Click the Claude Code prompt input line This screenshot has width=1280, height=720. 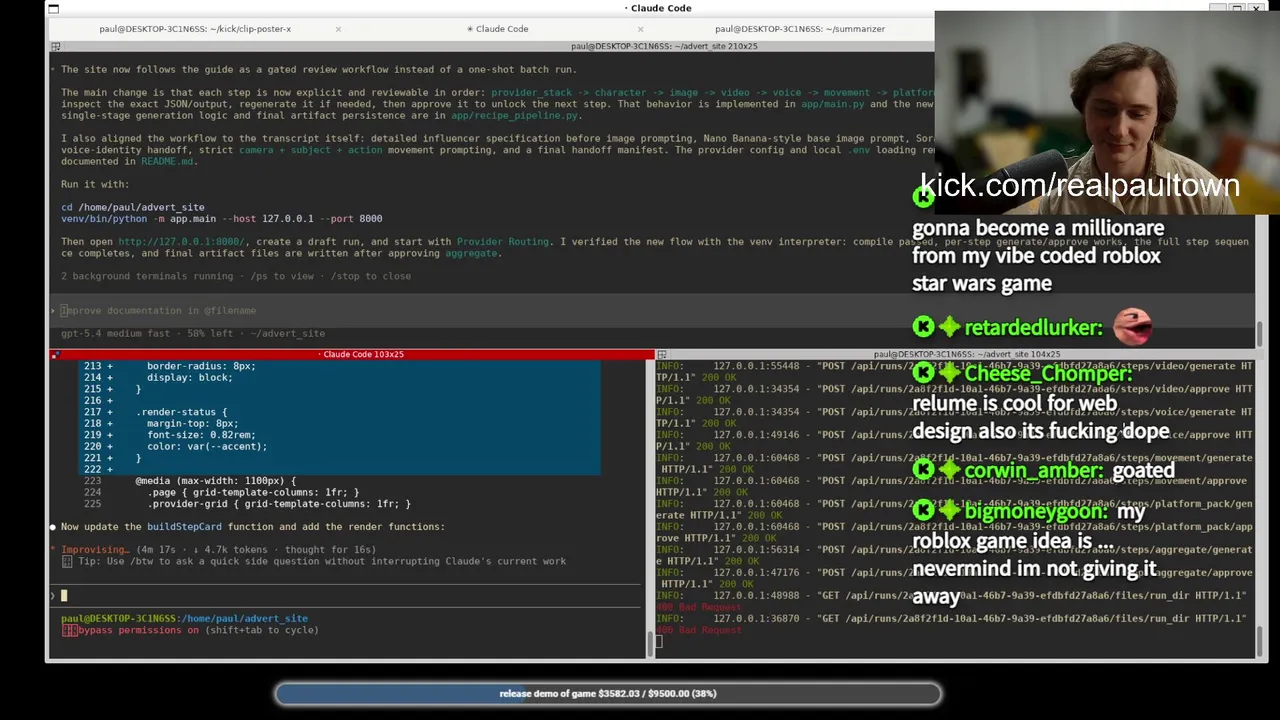[x=346, y=596]
